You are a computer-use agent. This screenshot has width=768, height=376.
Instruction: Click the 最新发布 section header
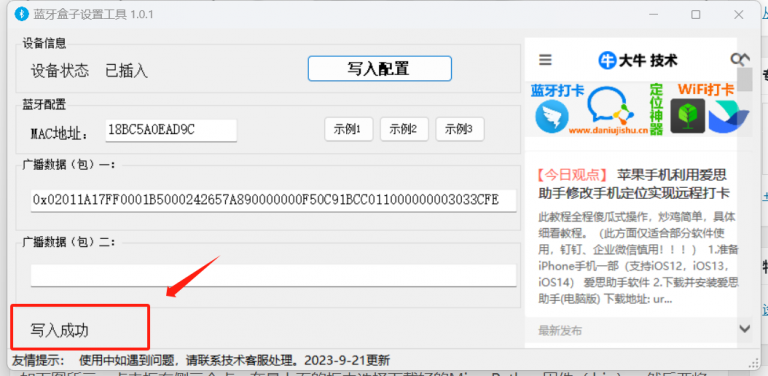coord(560,330)
